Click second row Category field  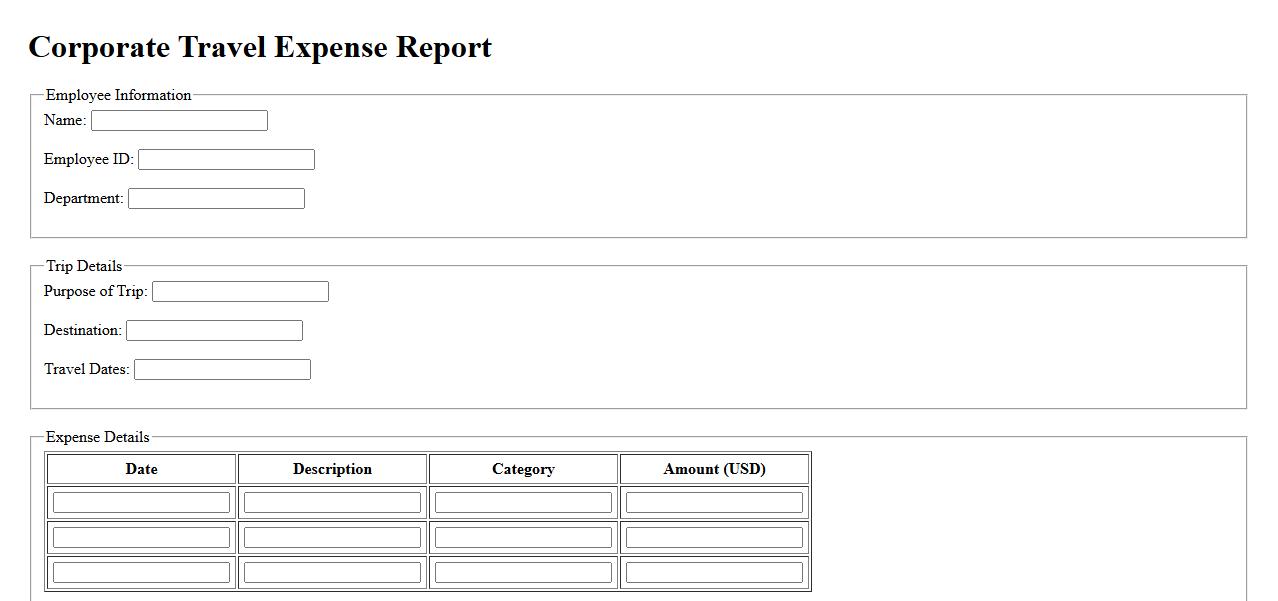(523, 537)
